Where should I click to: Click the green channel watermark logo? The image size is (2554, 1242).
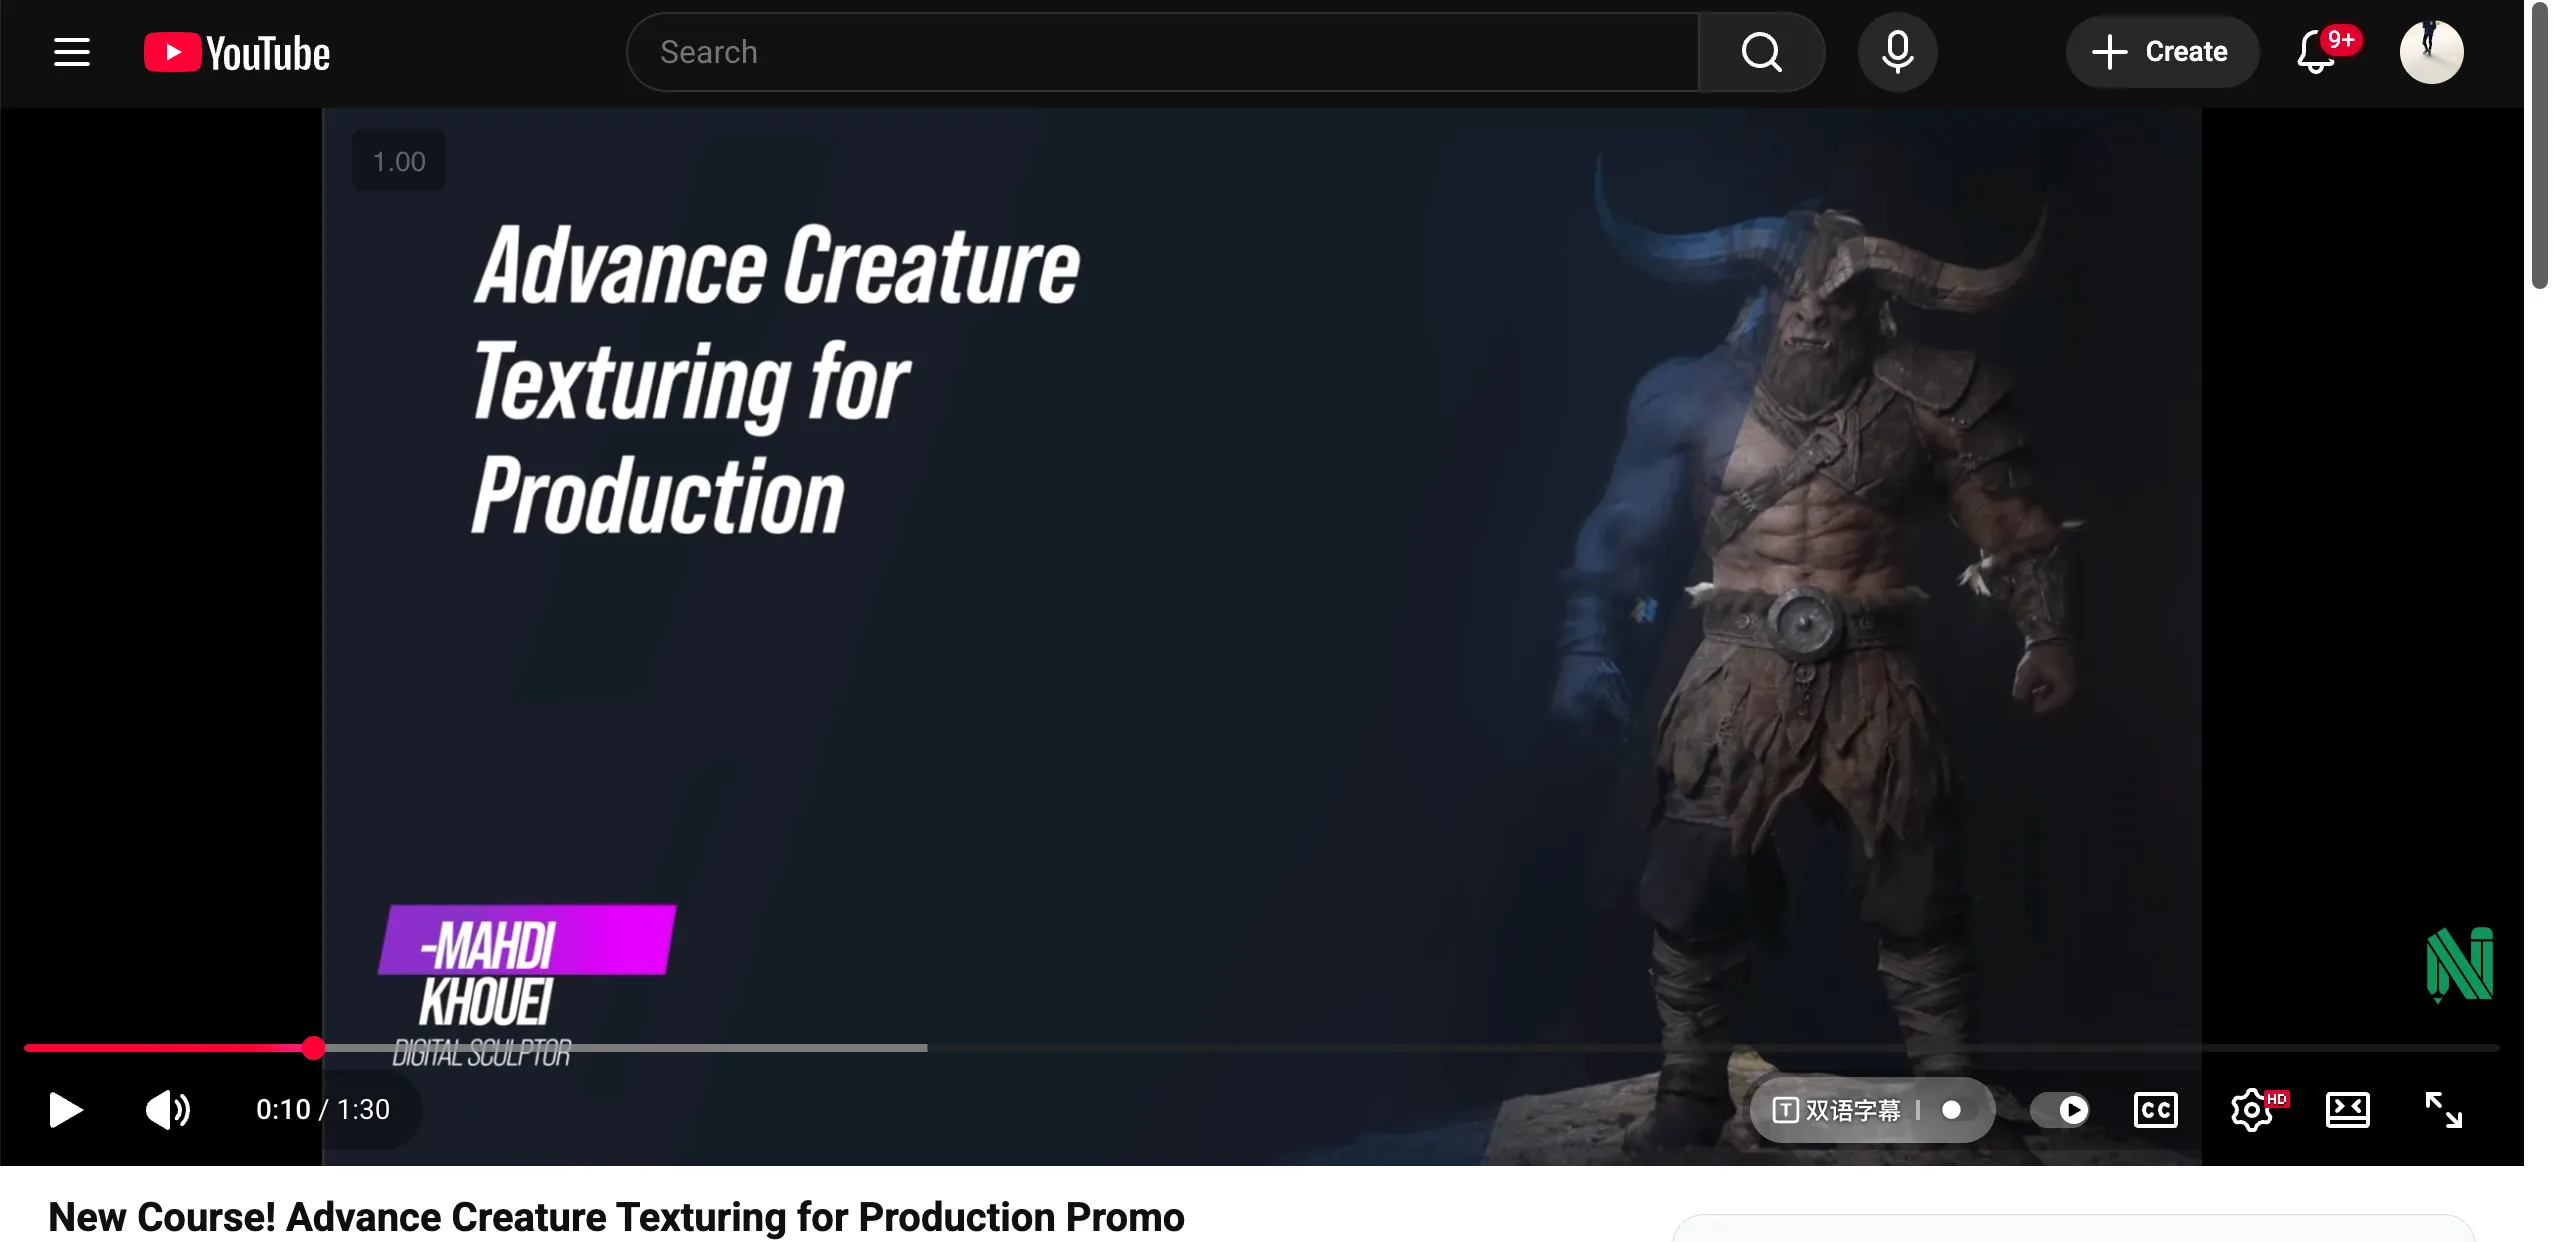(2459, 964)
